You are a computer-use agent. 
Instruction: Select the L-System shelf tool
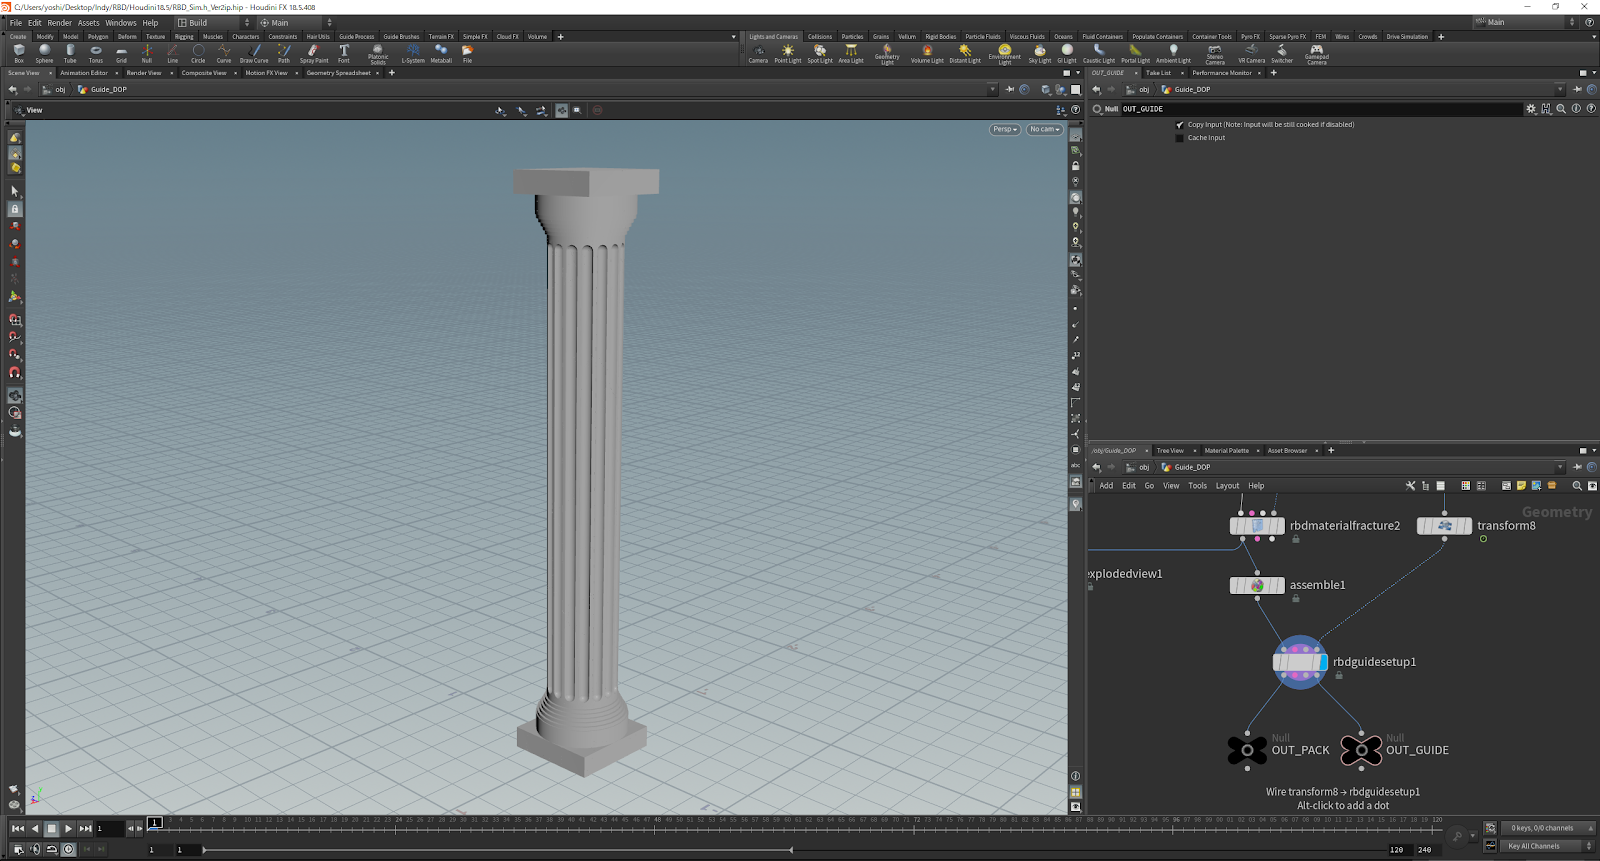click(413, 53)
